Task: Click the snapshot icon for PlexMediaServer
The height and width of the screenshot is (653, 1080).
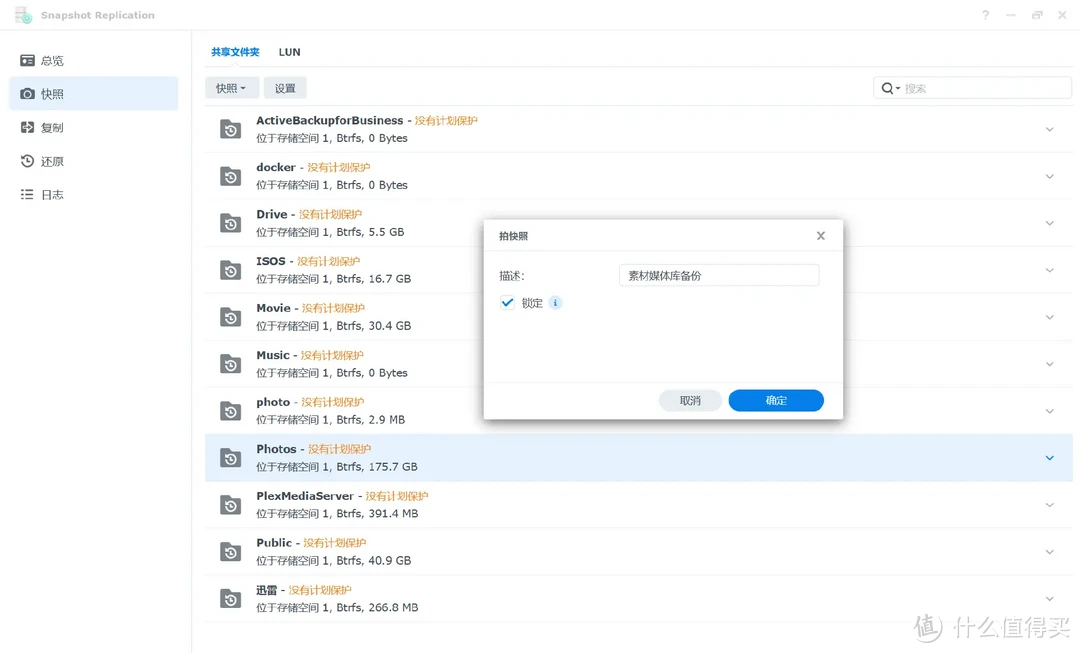Action: click(229, 504)
